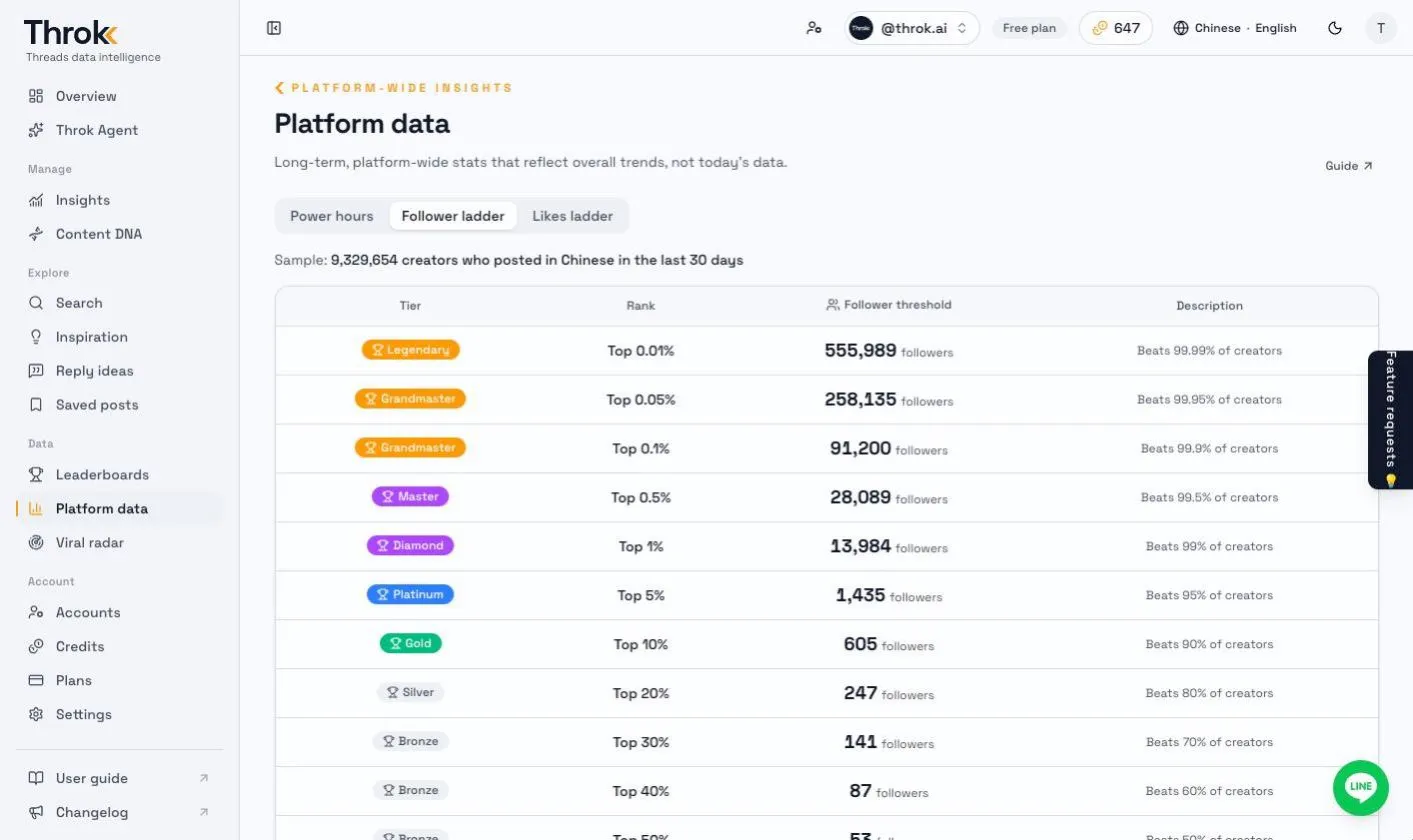Click the Credits coins icon in sidebar
This screenshot has width=1413, height=840.
36,646
